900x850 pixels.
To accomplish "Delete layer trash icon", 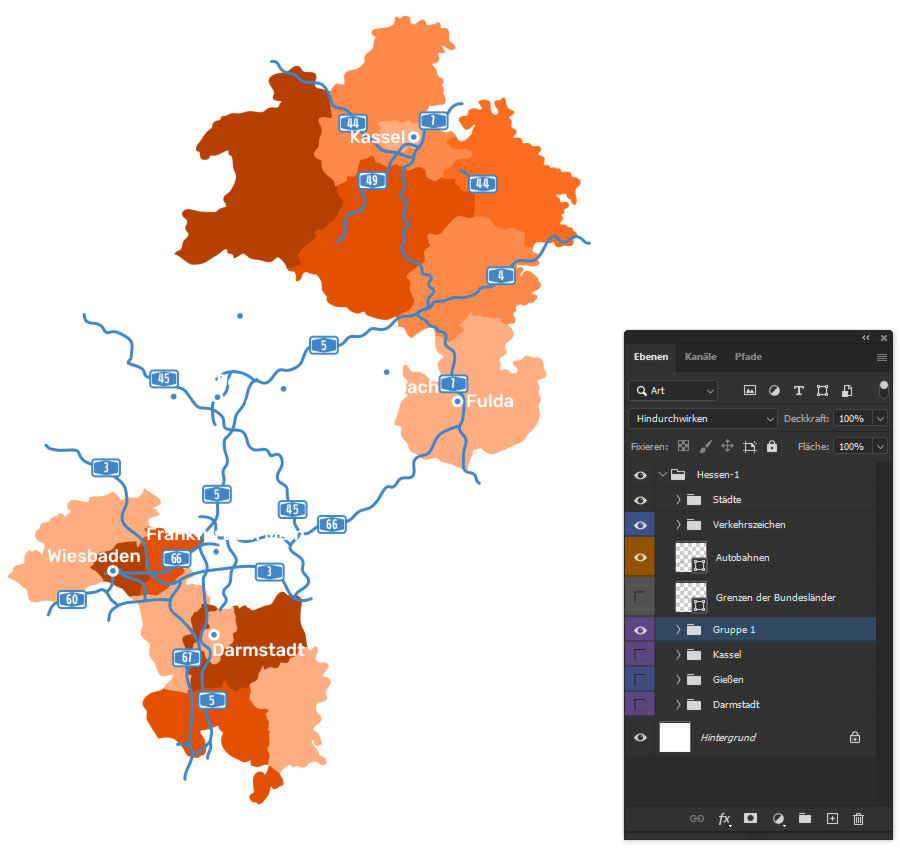I will [858, 819].
